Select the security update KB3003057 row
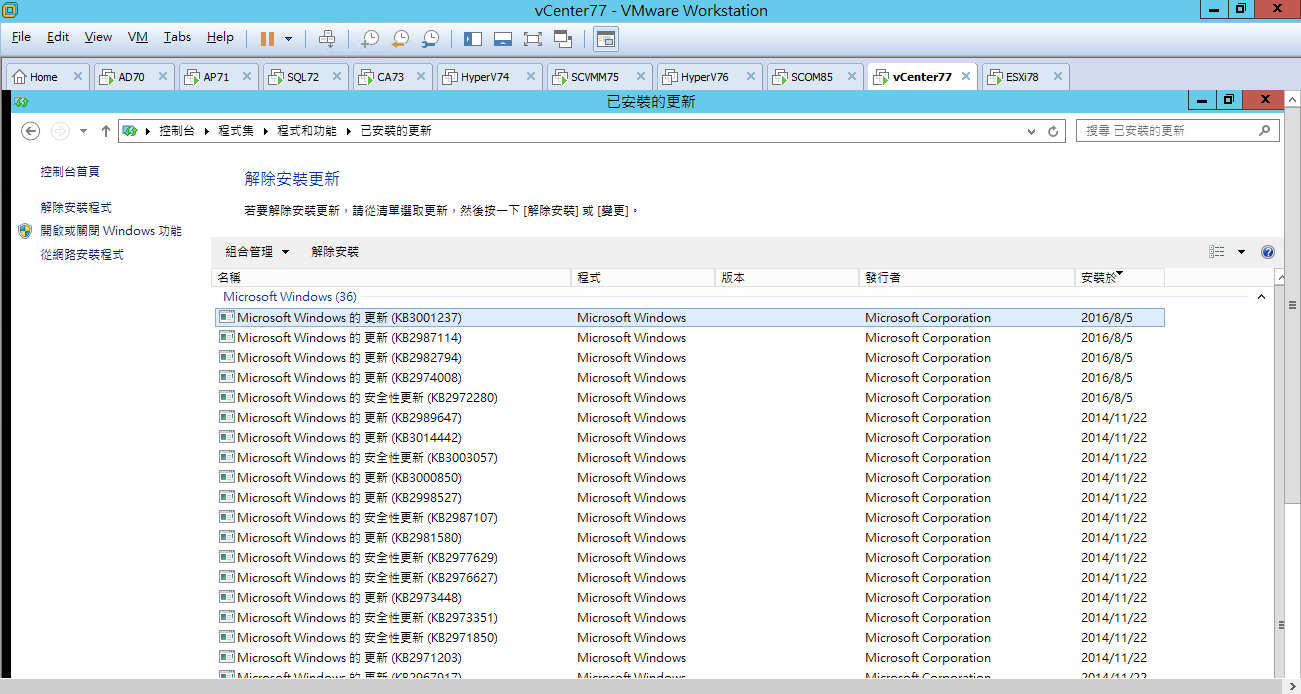 click(690, 458)
